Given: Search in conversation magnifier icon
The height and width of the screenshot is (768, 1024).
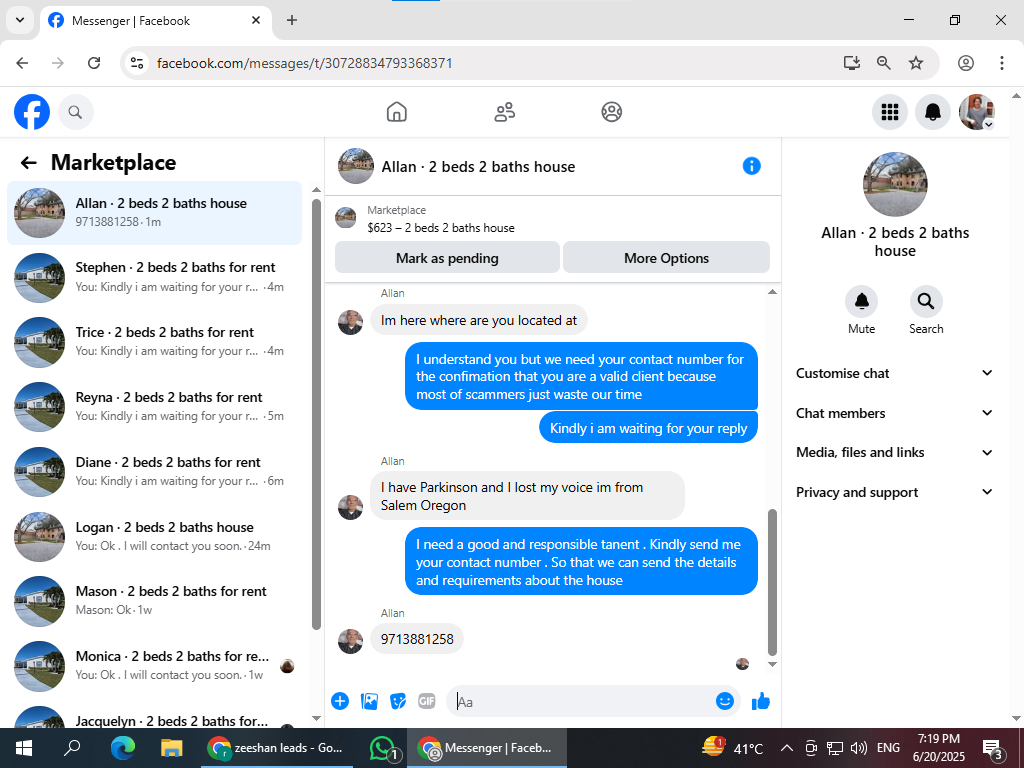Looking at the screenshot, I should pos(925,301).
